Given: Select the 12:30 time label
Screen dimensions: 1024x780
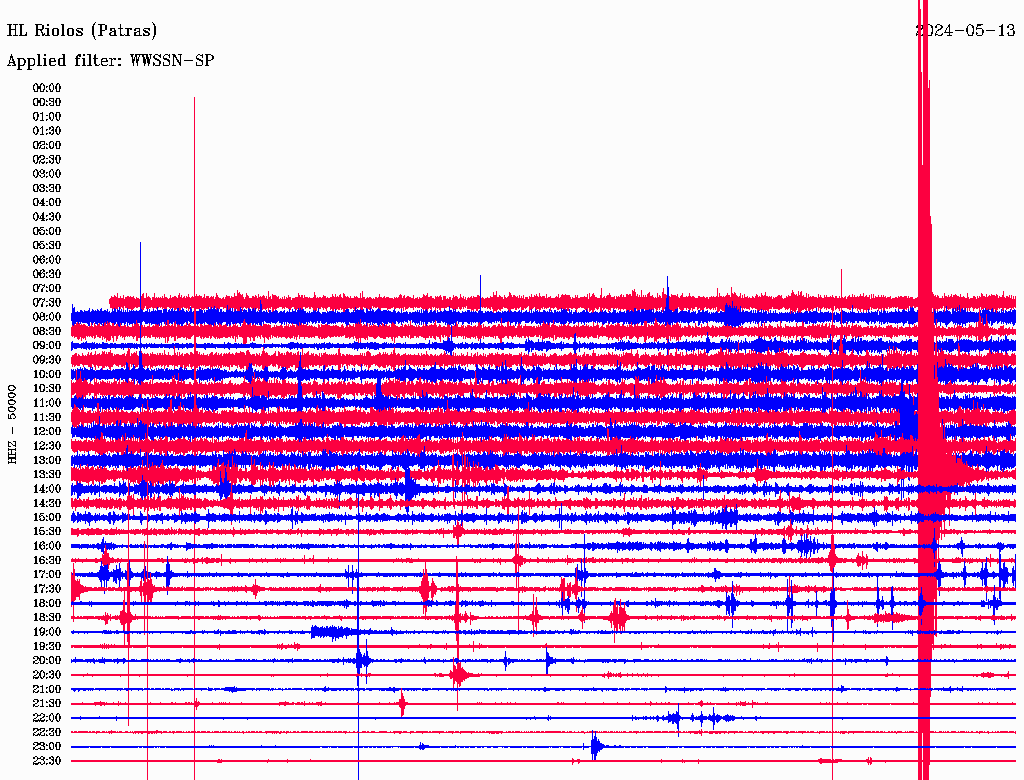Looking at the screenshot, I should point(47,446).
